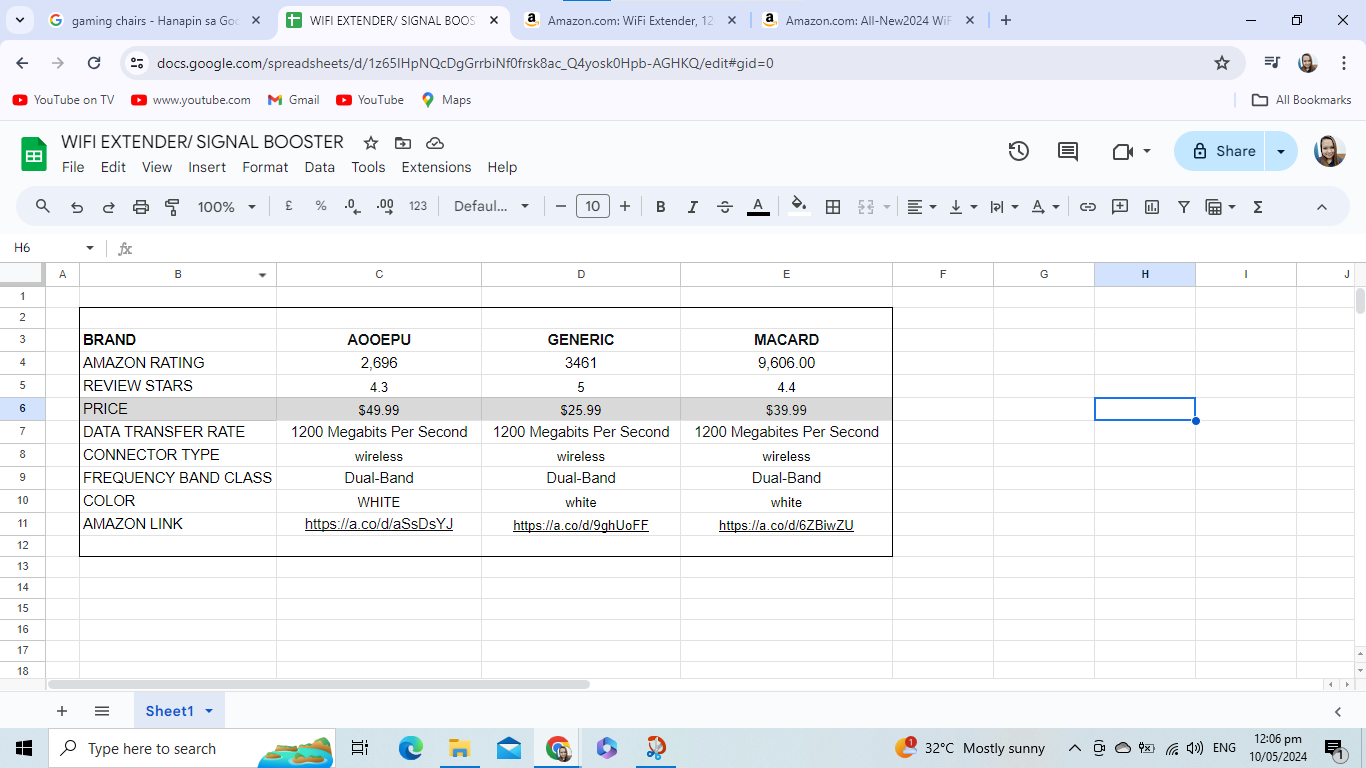Open Sheet1 tab options arrow
The height and width of the screenshot is (768, 1366).
pyautogui.click(x=209, y=711)
